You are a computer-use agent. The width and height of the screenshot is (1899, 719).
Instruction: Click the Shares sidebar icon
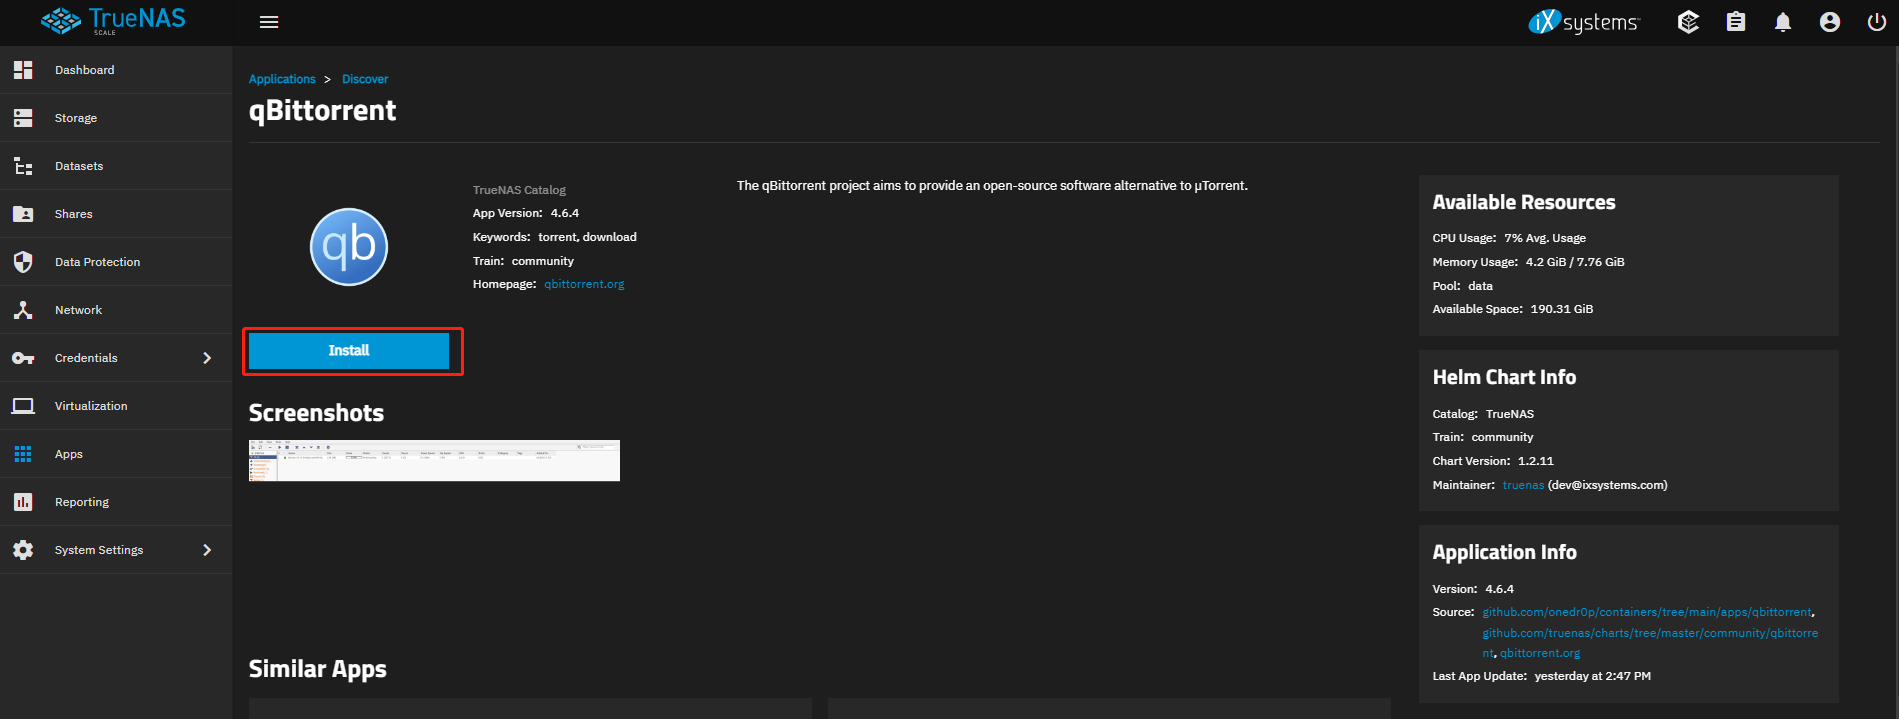point(23,214)
